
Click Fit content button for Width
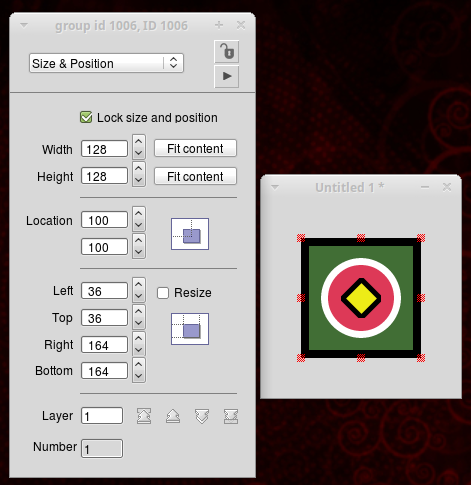point(195,148)
